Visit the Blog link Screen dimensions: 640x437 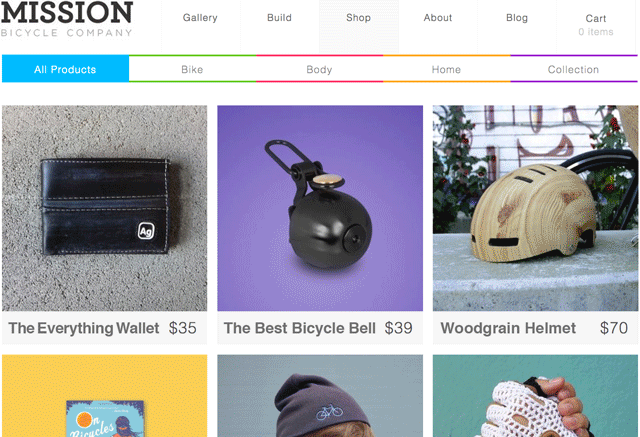(517, 18)
